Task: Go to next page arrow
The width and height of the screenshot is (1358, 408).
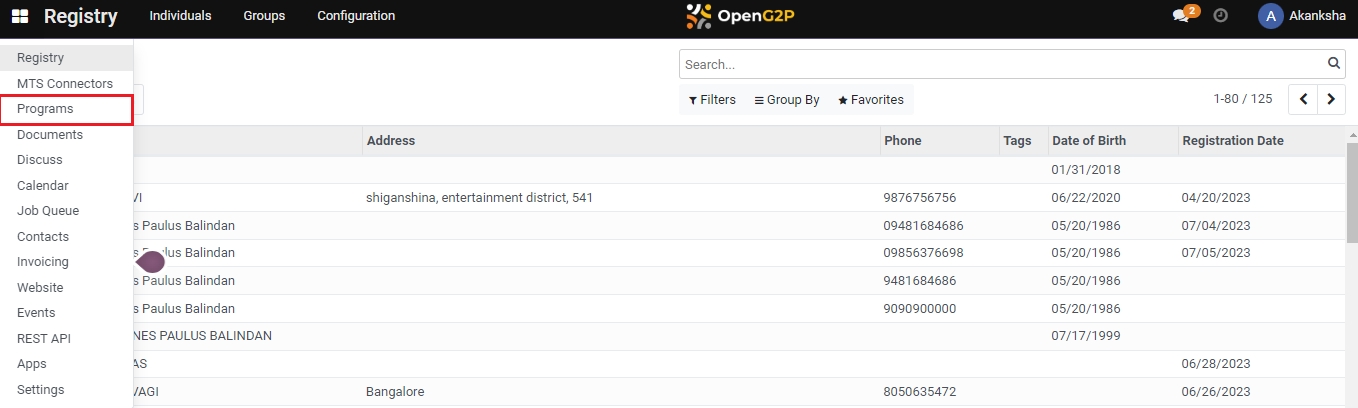Action: [x=1331, y=99]
